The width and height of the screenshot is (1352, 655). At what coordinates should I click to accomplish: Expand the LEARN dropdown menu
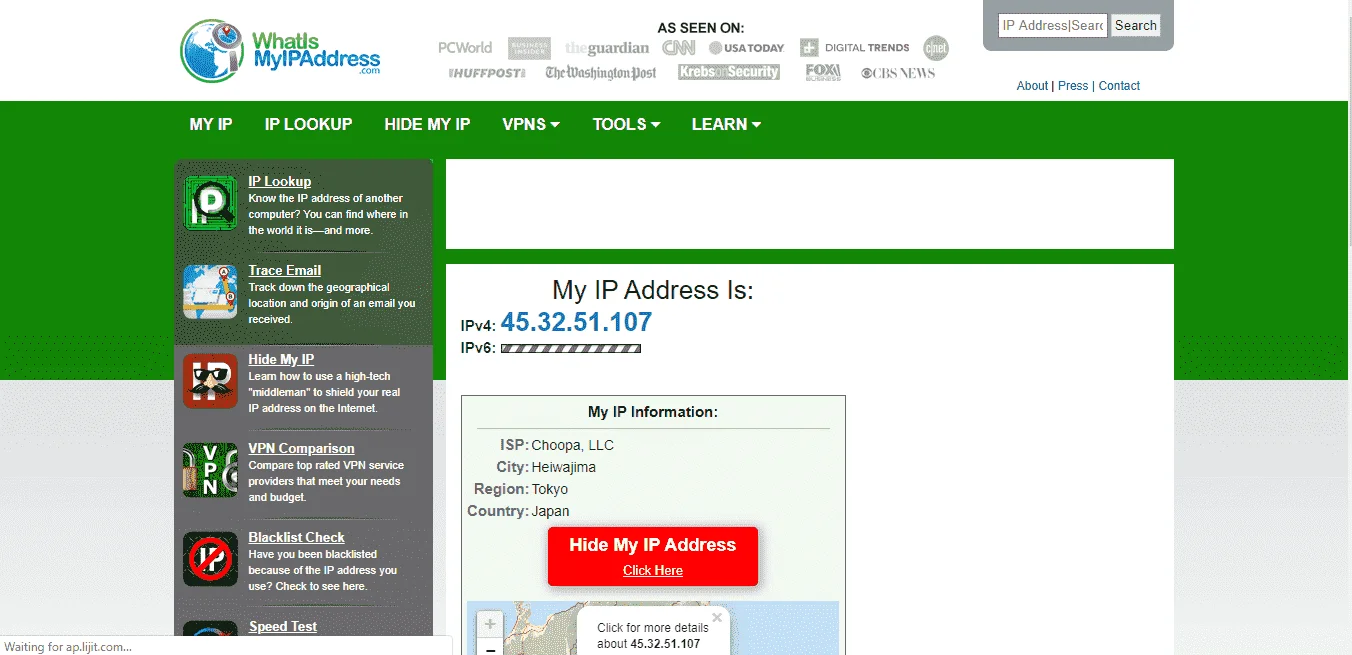pyautogui.click(x=726, y=125)
